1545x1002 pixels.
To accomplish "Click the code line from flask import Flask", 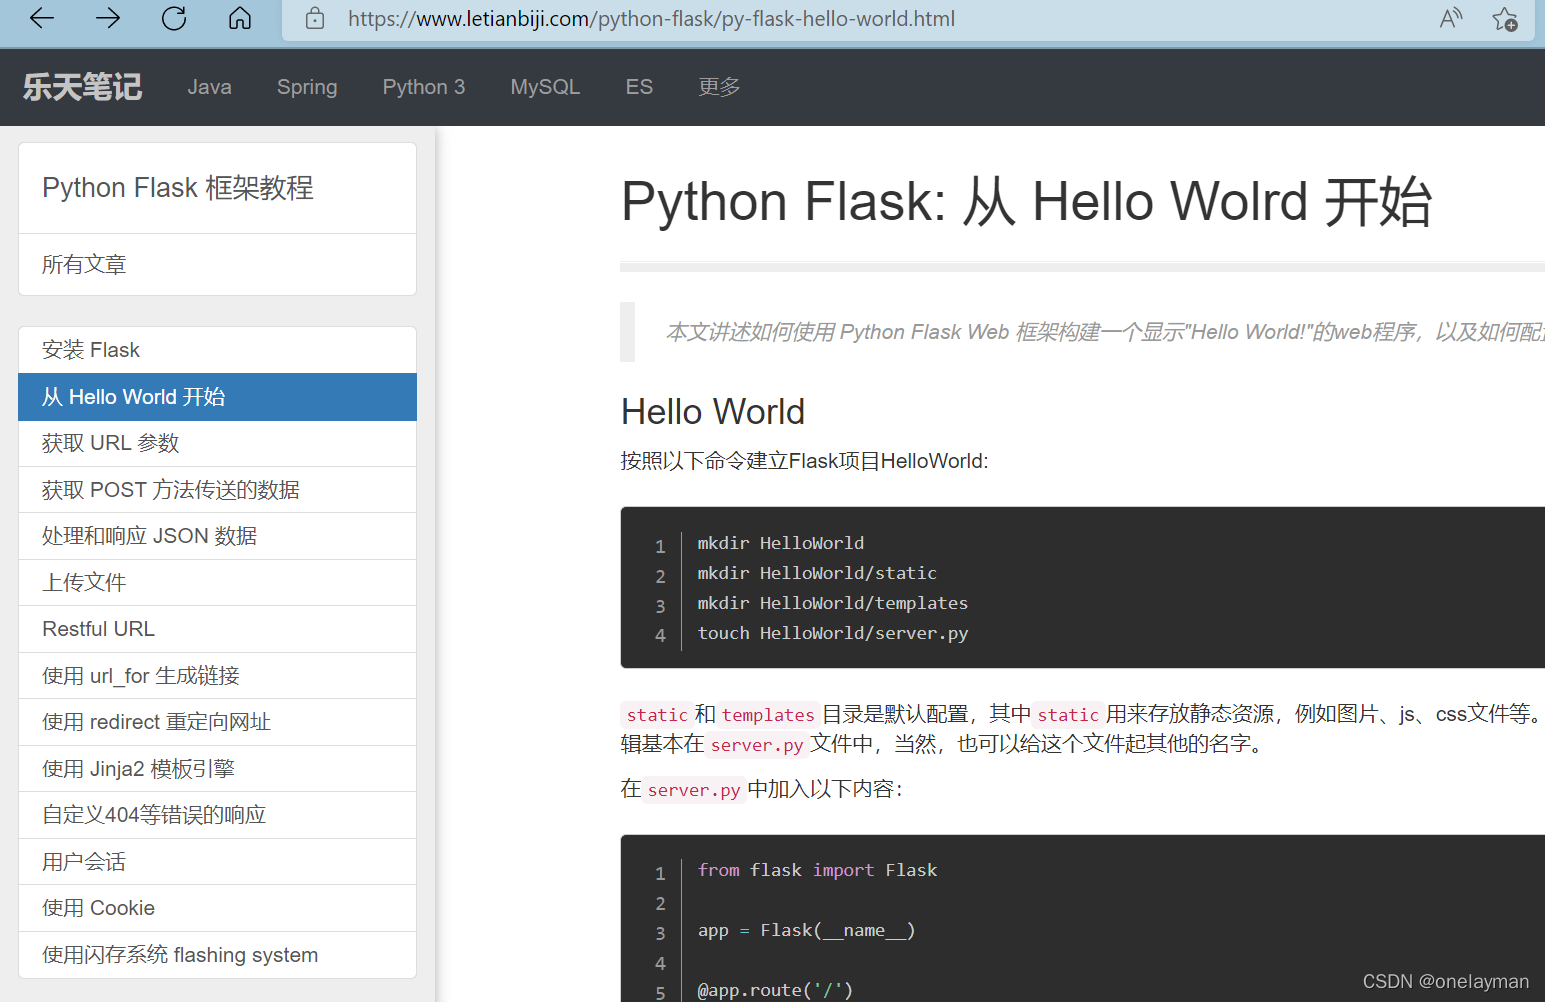I will pos(817,870).
